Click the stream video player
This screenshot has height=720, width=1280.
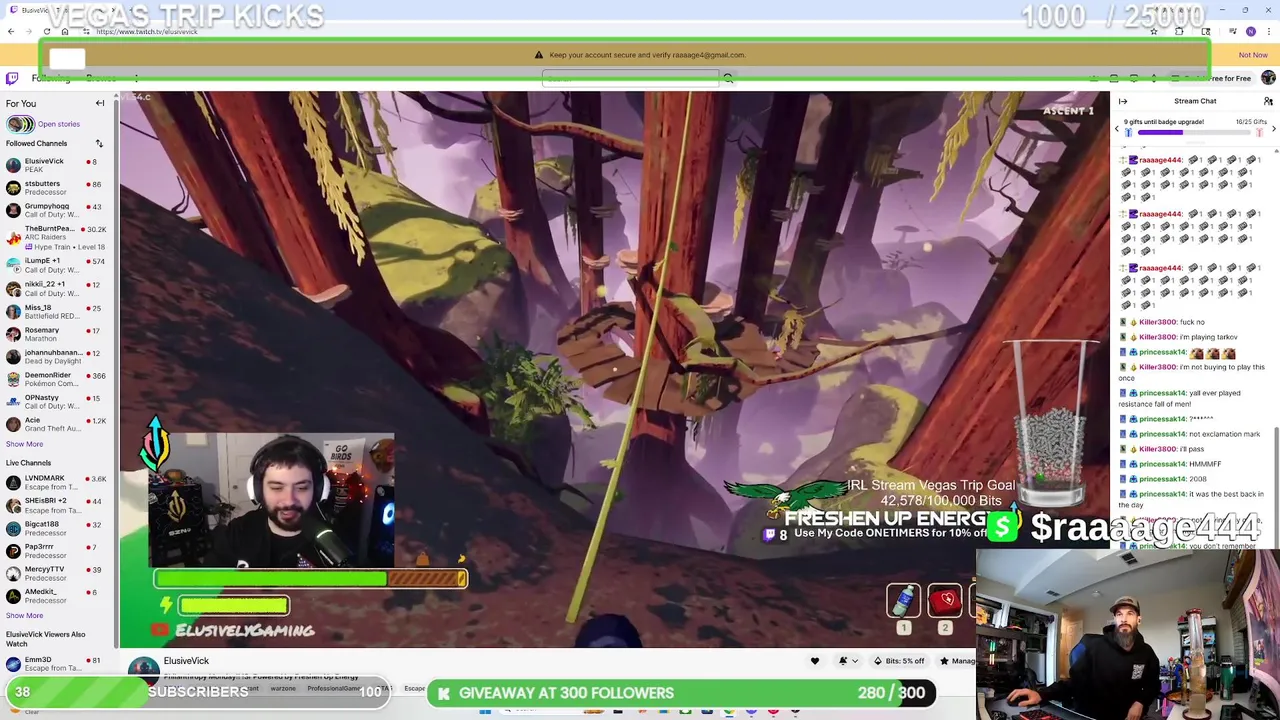click(x=614, y=370)
